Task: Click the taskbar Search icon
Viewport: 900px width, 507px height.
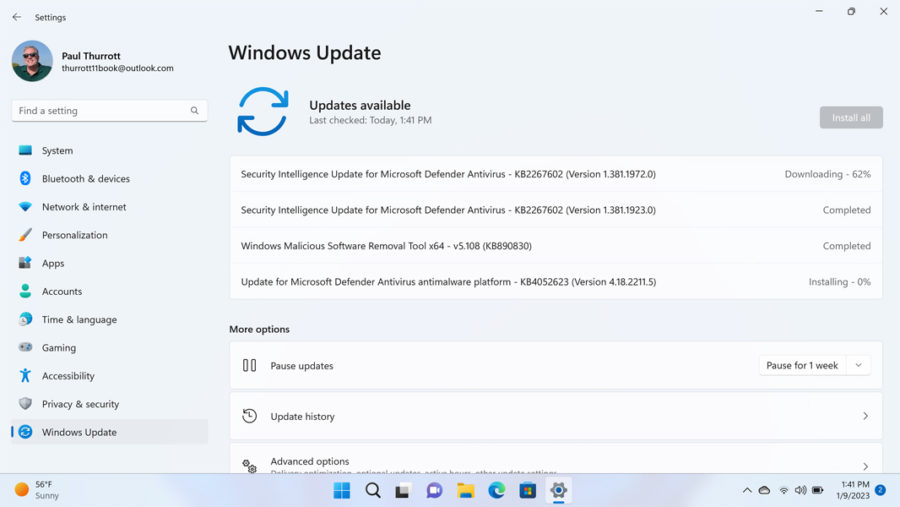Action: pos(373,490)
